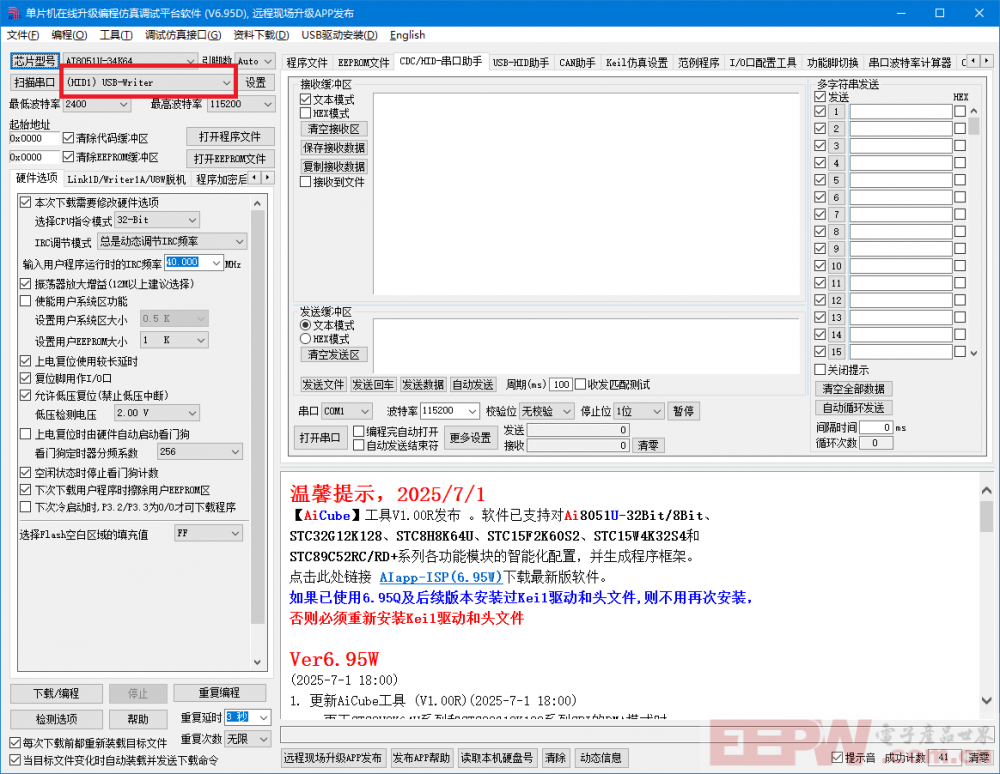This screenshot has width=1000, height=774.
Task: Click the left arrow of hardware options tabs
Action: [255, 177]
